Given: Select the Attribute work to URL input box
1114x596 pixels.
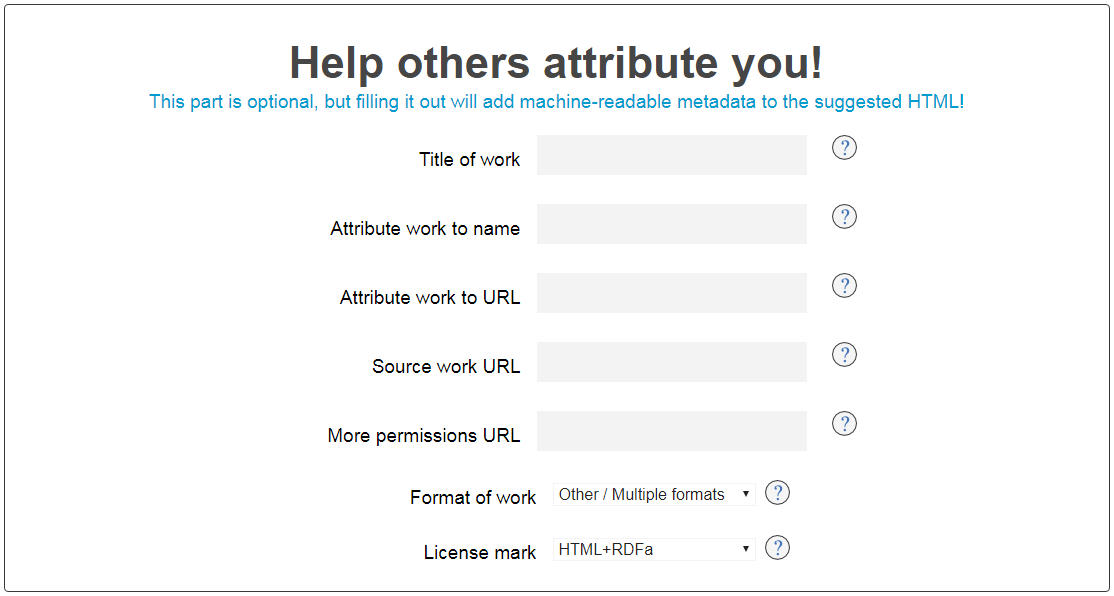Looking at the screenshot, I should pyautogui.click(x=671, y=293).
